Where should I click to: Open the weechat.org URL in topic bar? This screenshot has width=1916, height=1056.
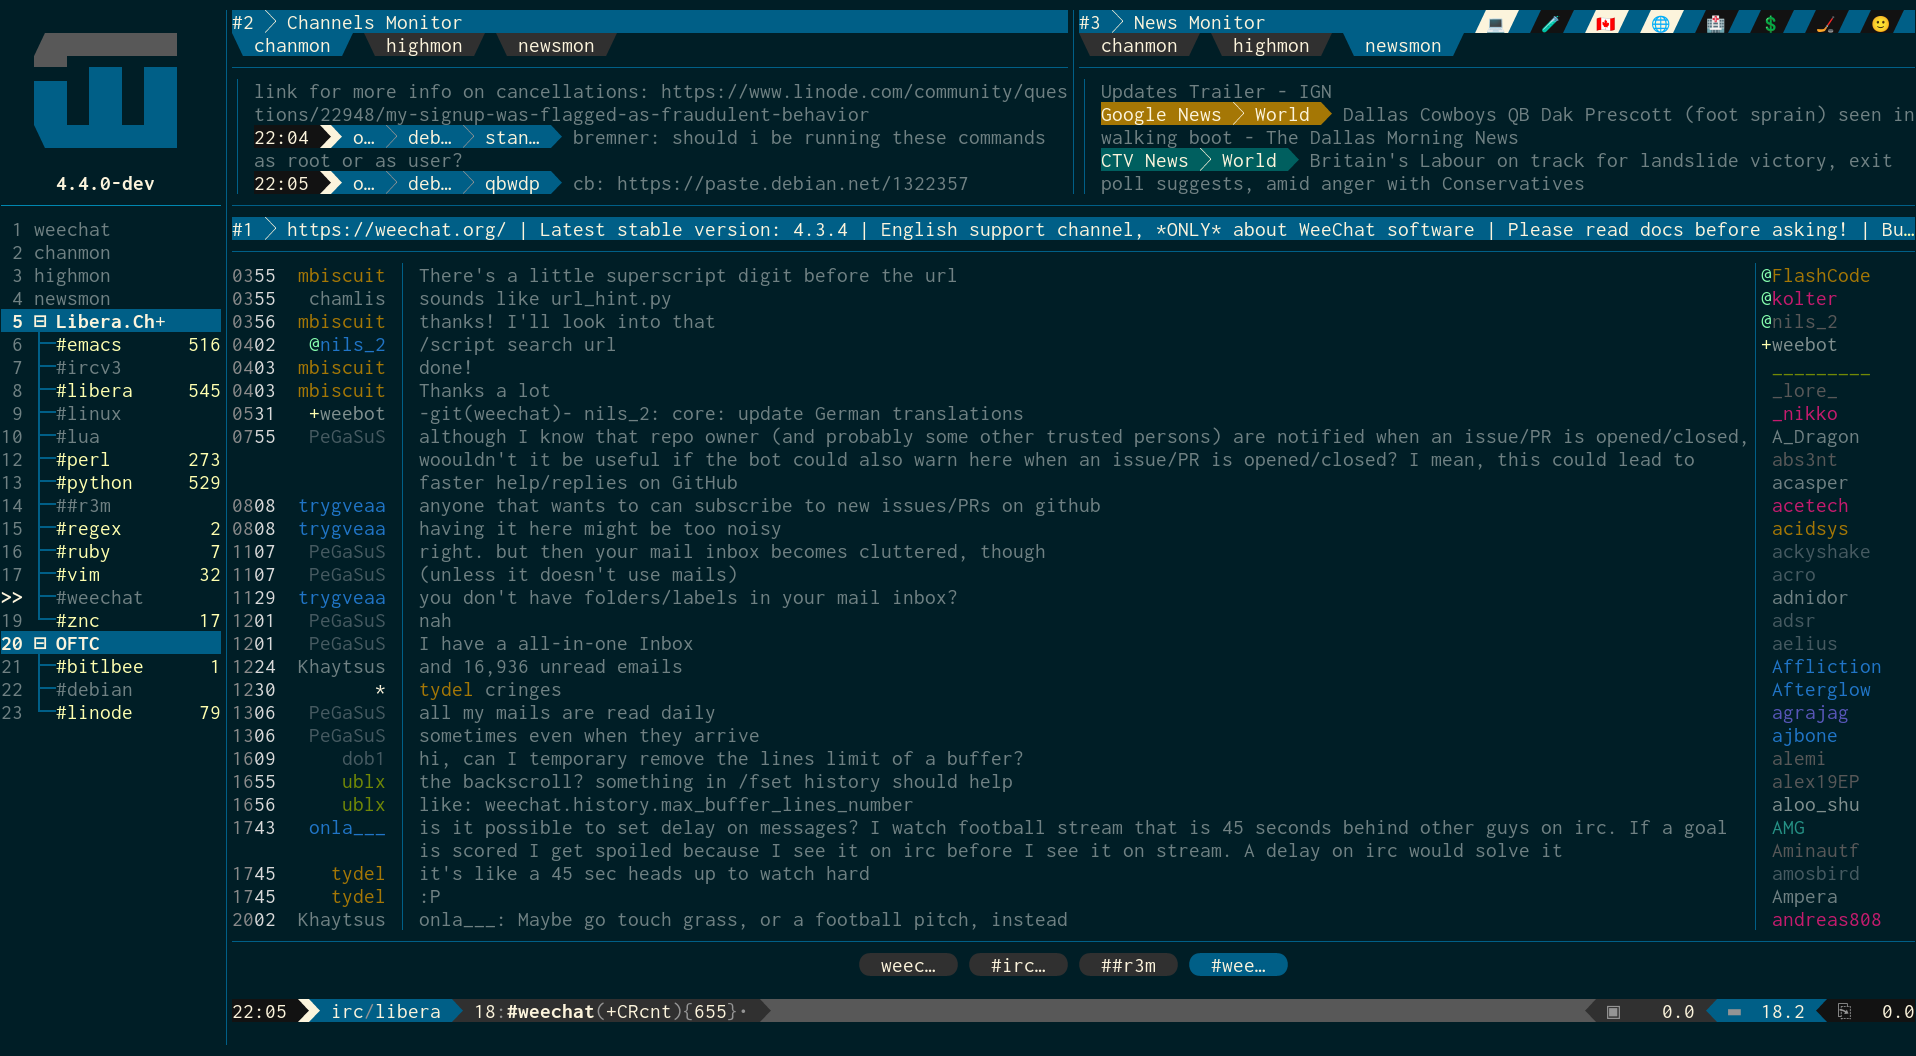(396, 230)
